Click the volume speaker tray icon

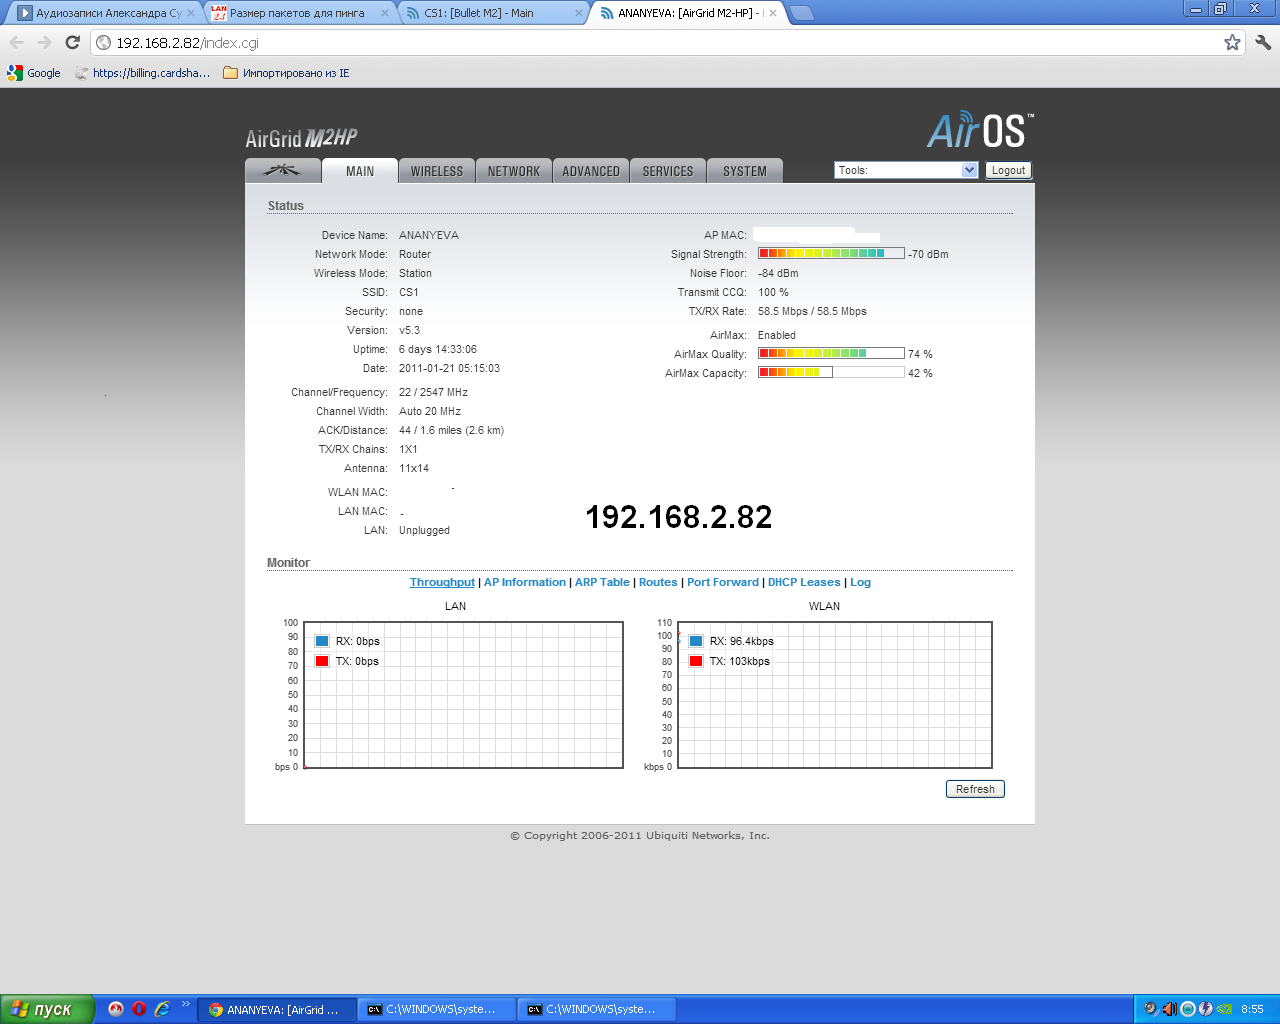click(1169, 1009)
